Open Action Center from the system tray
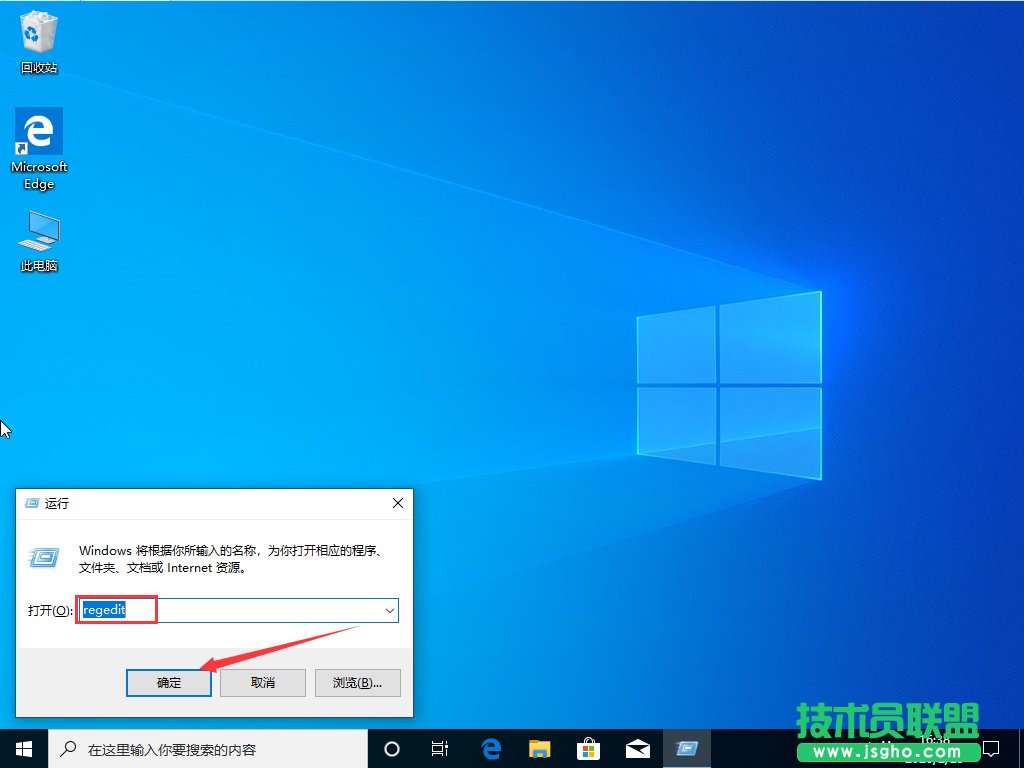The image size is (1024, 768). click(x=991, y=748)
